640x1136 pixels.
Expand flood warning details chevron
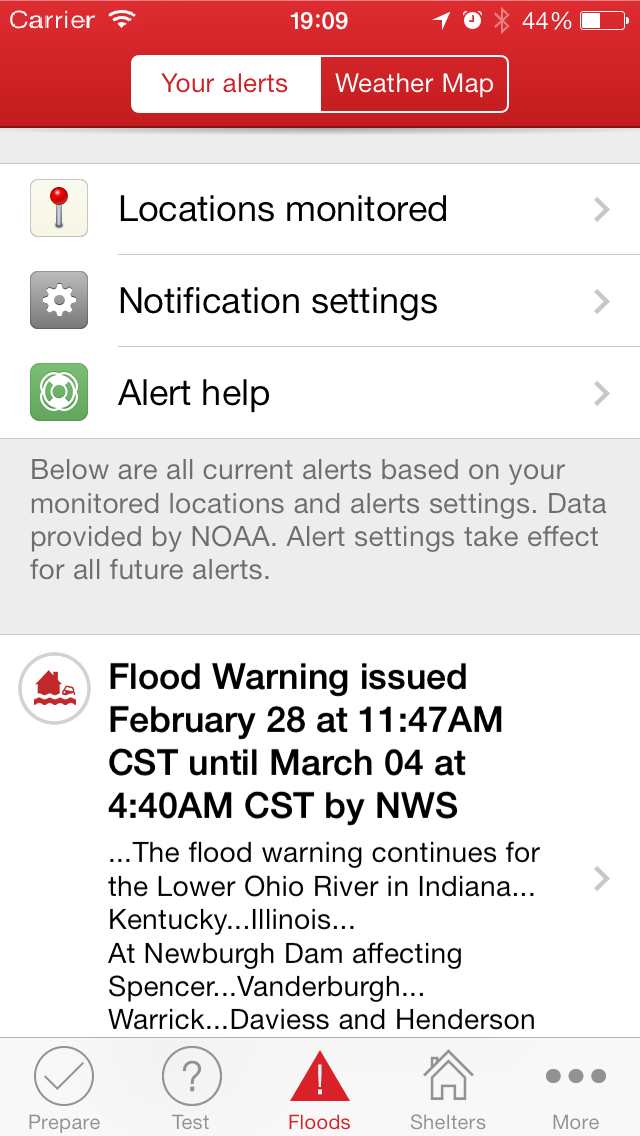pos(601,878)
